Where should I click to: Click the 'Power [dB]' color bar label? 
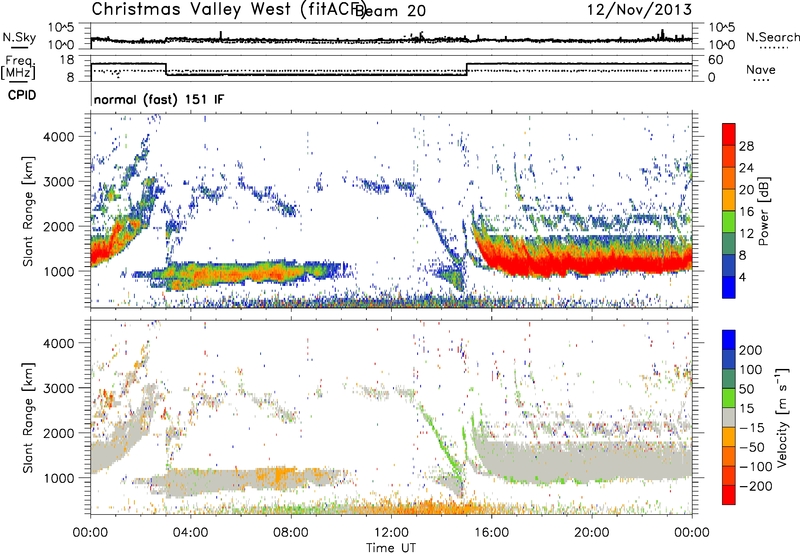(763, 211)
